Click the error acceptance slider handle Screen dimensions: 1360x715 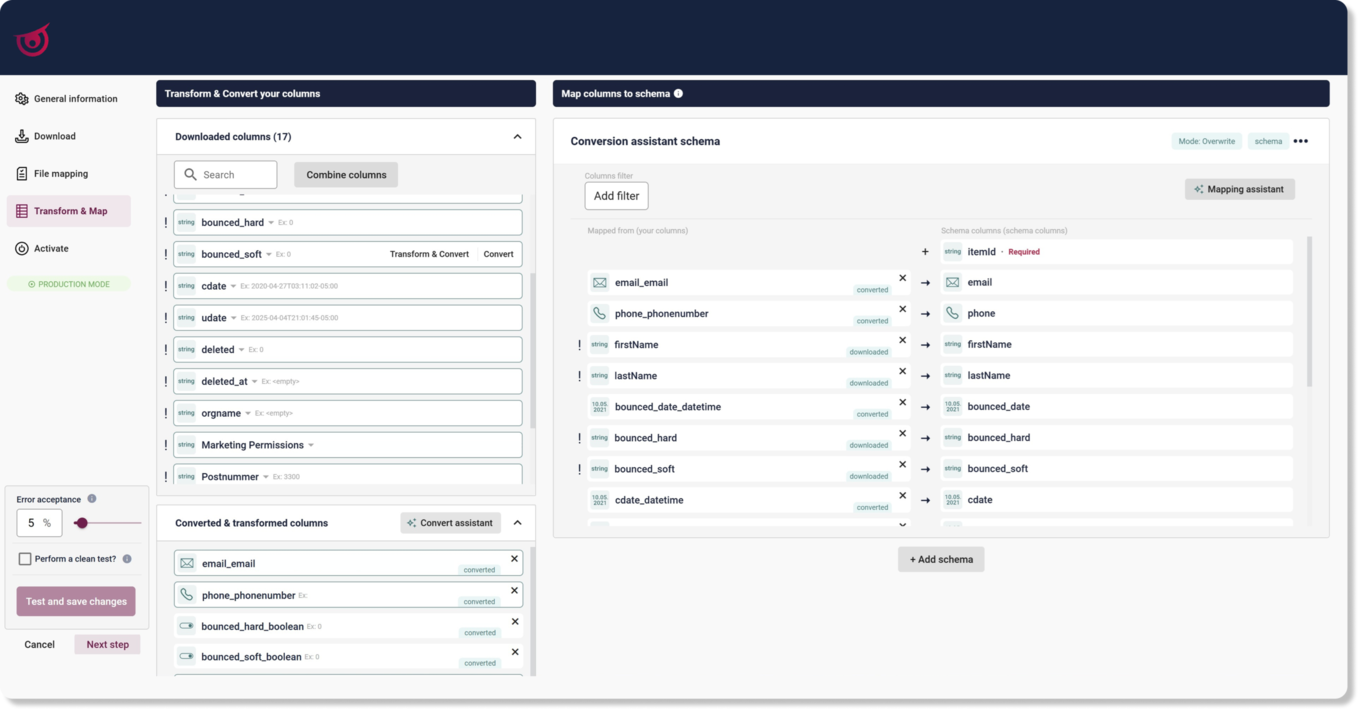[x=82, y=523]
